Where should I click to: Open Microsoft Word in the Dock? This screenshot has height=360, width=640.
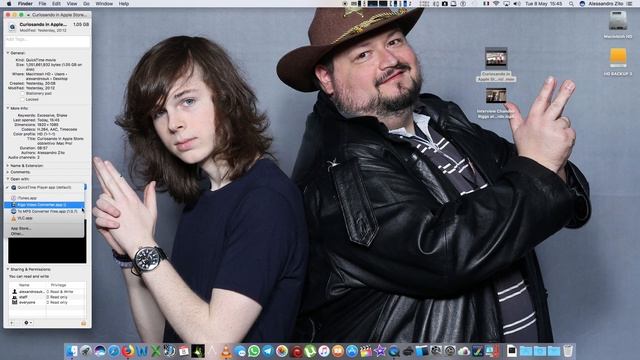(142, 351)
